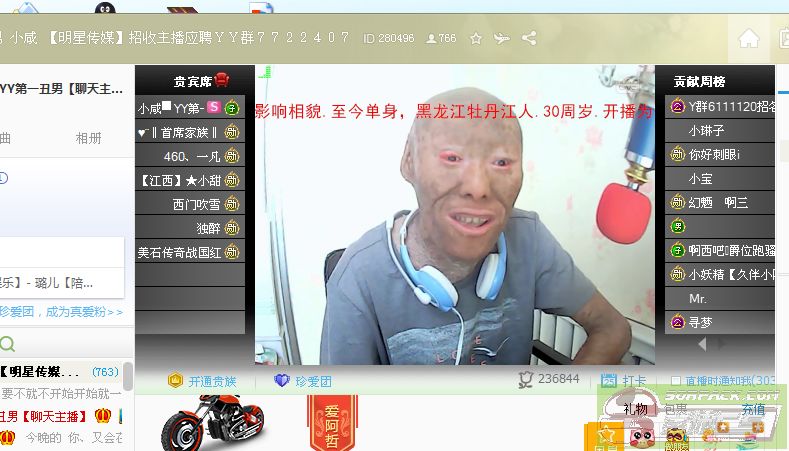Screen dimensions: 789x451
Task: Select VIP user 460、一凡
Action: coord(190,156)
